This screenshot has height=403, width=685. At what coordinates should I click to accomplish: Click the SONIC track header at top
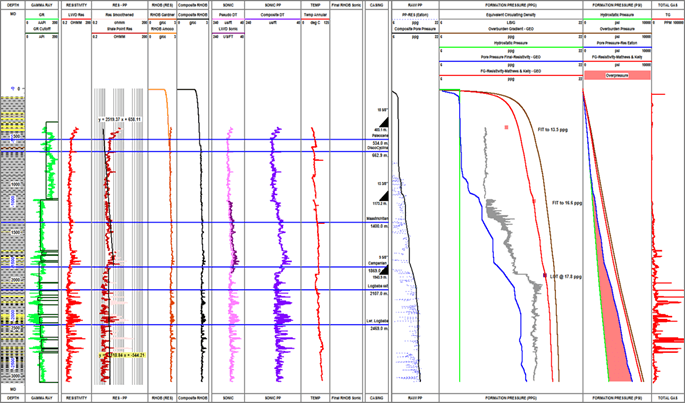click(x=228, y=5)
